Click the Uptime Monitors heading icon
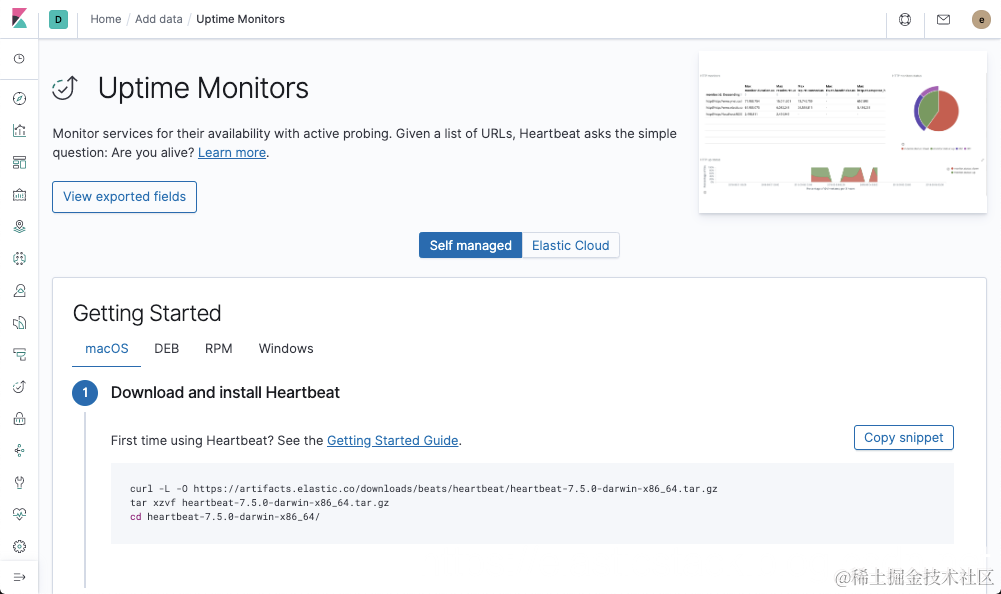1001x594 pixels. point(65,88)
